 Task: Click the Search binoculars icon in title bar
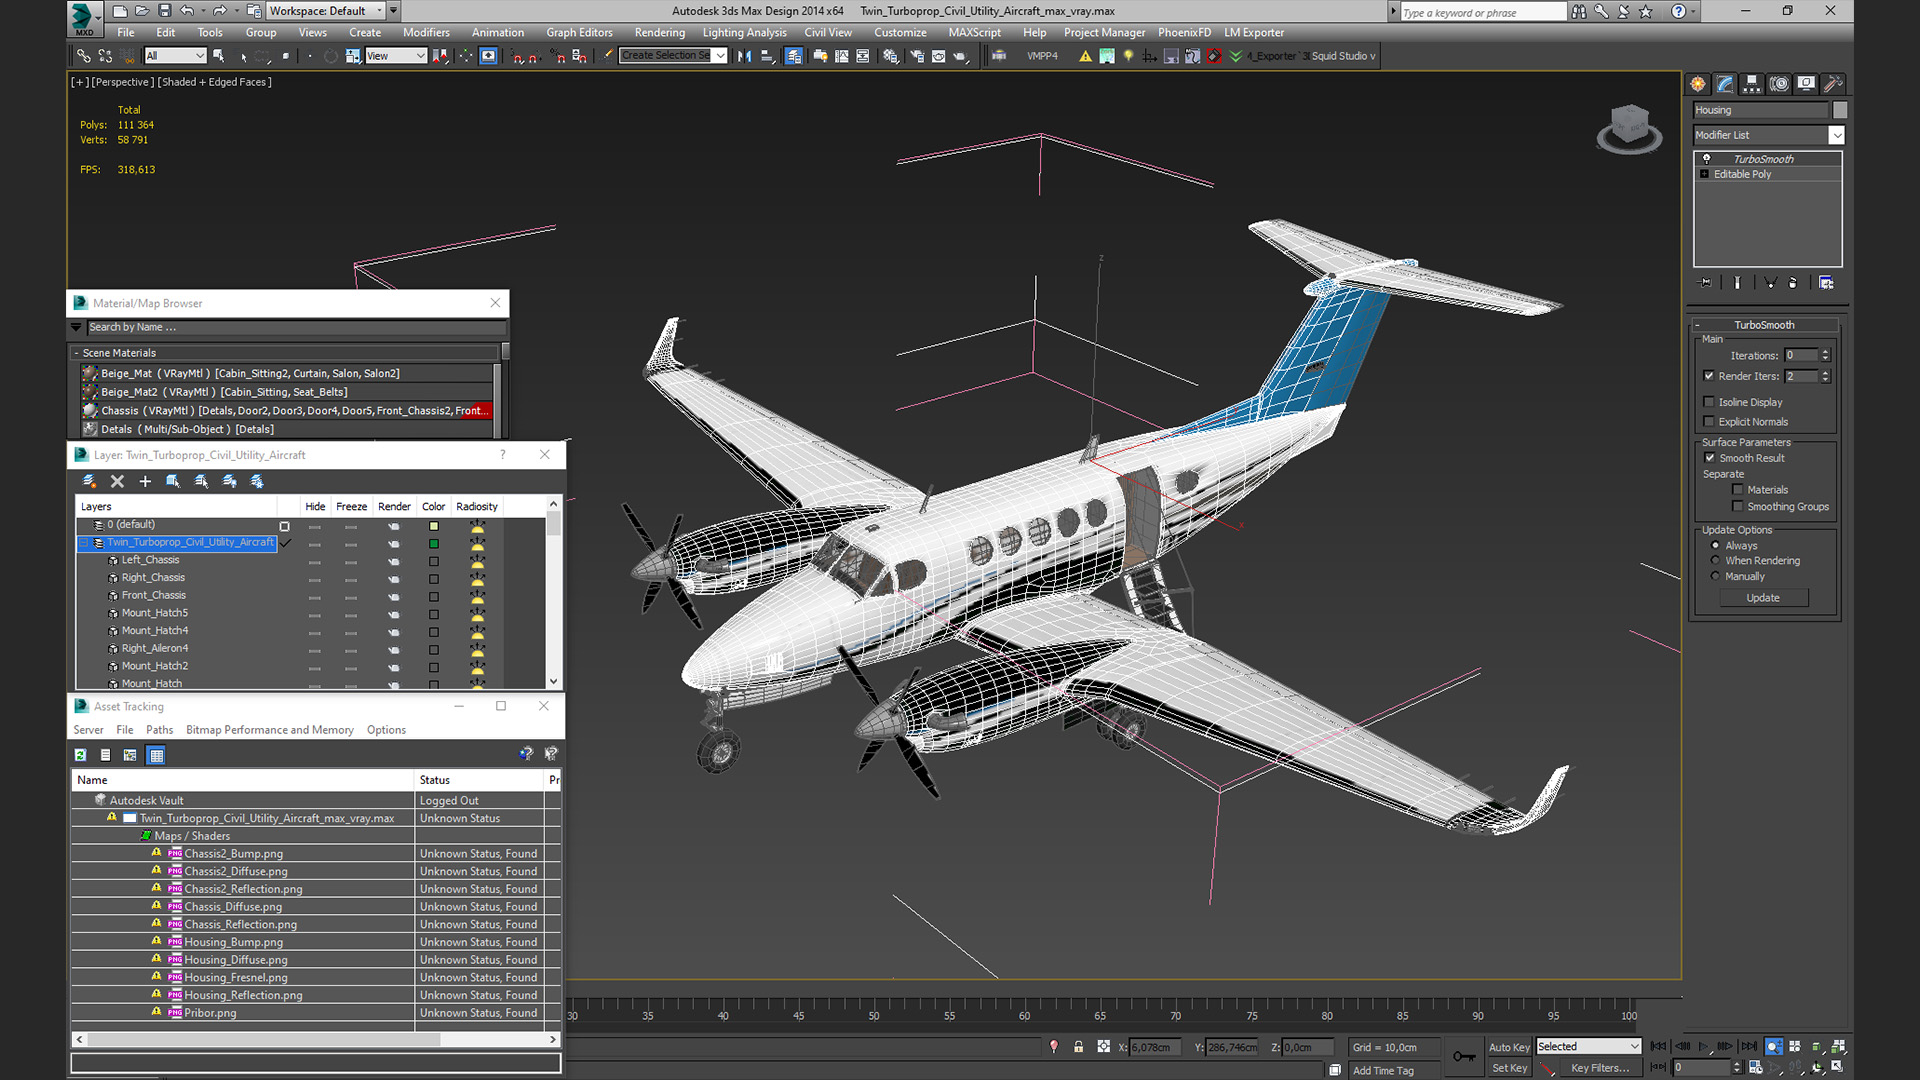click(x=1578, y=11)
